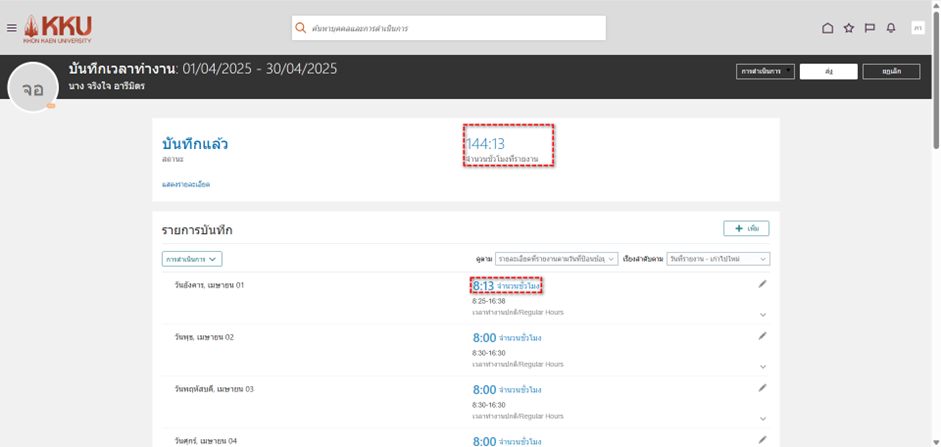The height and width of the screenshot is (447, 941).
Task: Click the ส่ง submit button
Action: [x=828, y=71]
